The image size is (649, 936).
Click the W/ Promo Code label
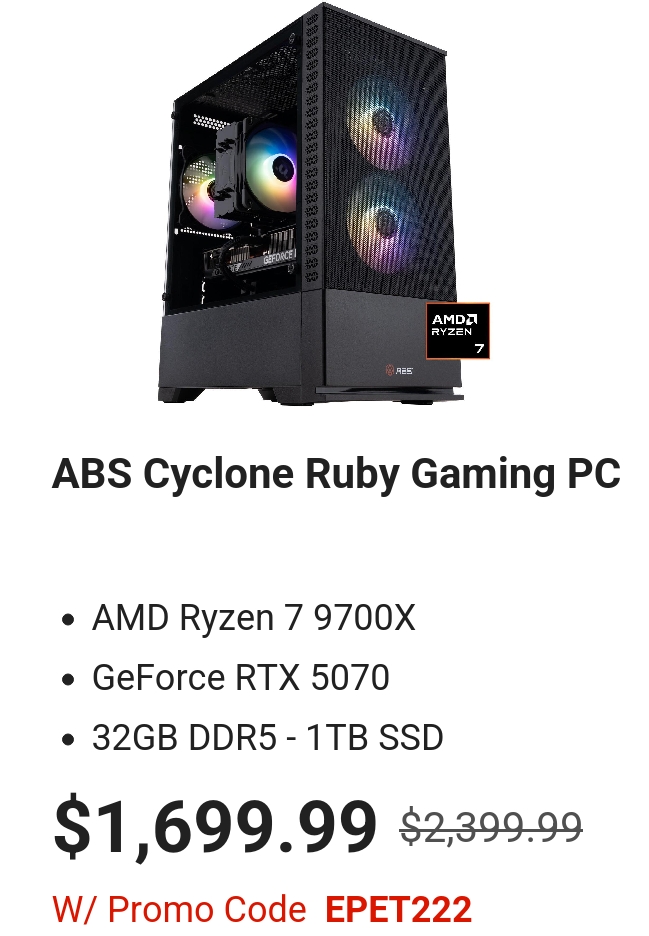tap(179, 909)
